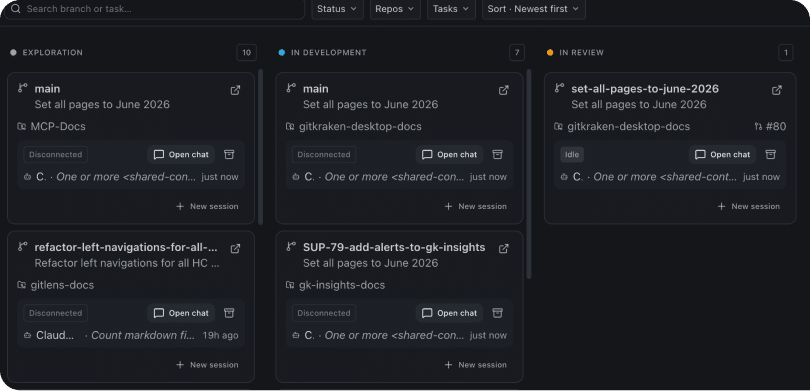Archive session on gitkraken-desktop-docs main card
This screenshot has height=391, width=810.
coord(497,154)
